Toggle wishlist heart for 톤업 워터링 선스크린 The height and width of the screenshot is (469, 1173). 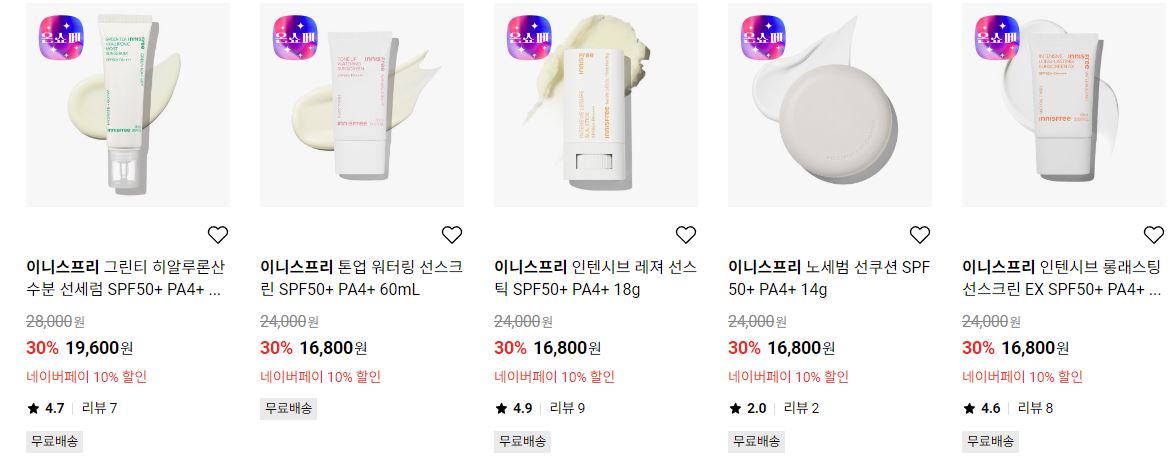(x=452, y=235)
